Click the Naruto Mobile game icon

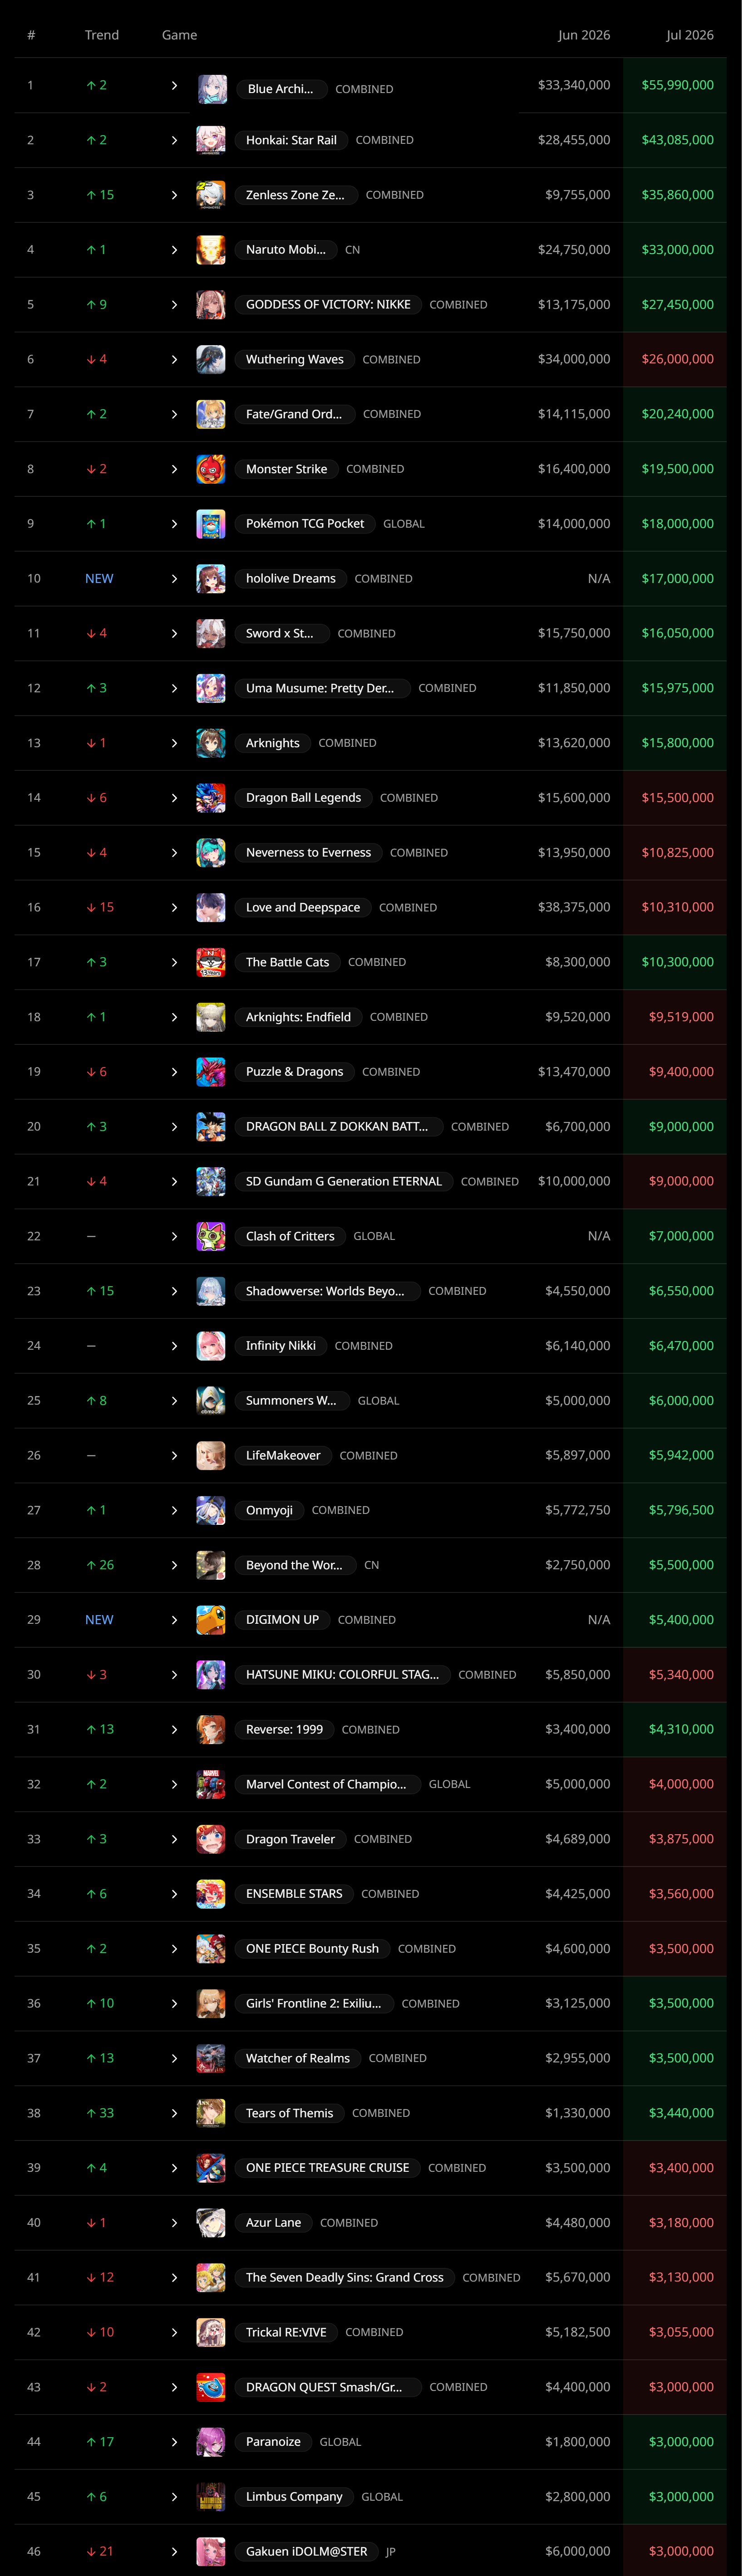tap(211, 250)
